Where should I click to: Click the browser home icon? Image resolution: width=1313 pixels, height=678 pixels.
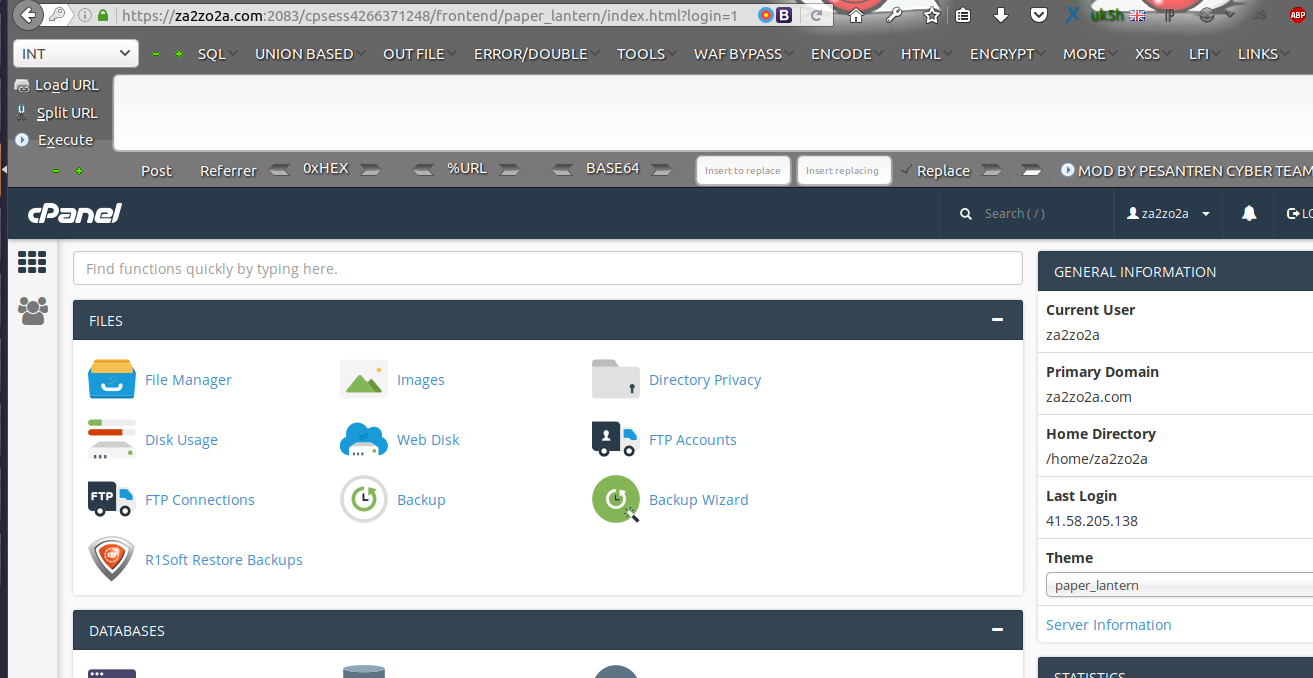click(856, 15)
